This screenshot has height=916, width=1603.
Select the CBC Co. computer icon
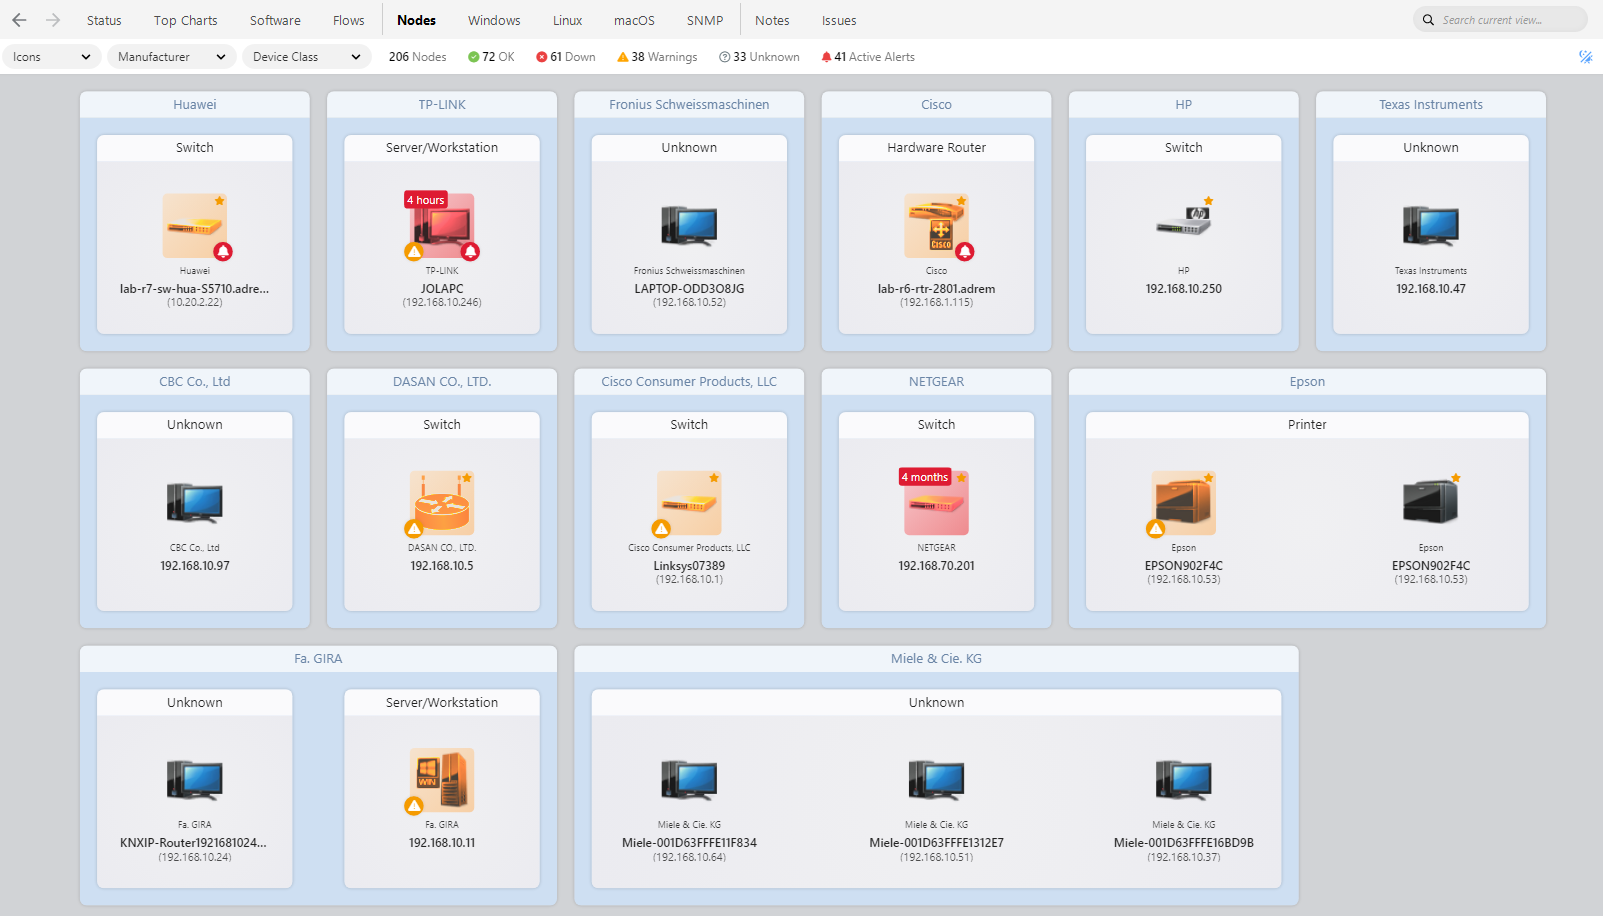(x=194, y=503)
